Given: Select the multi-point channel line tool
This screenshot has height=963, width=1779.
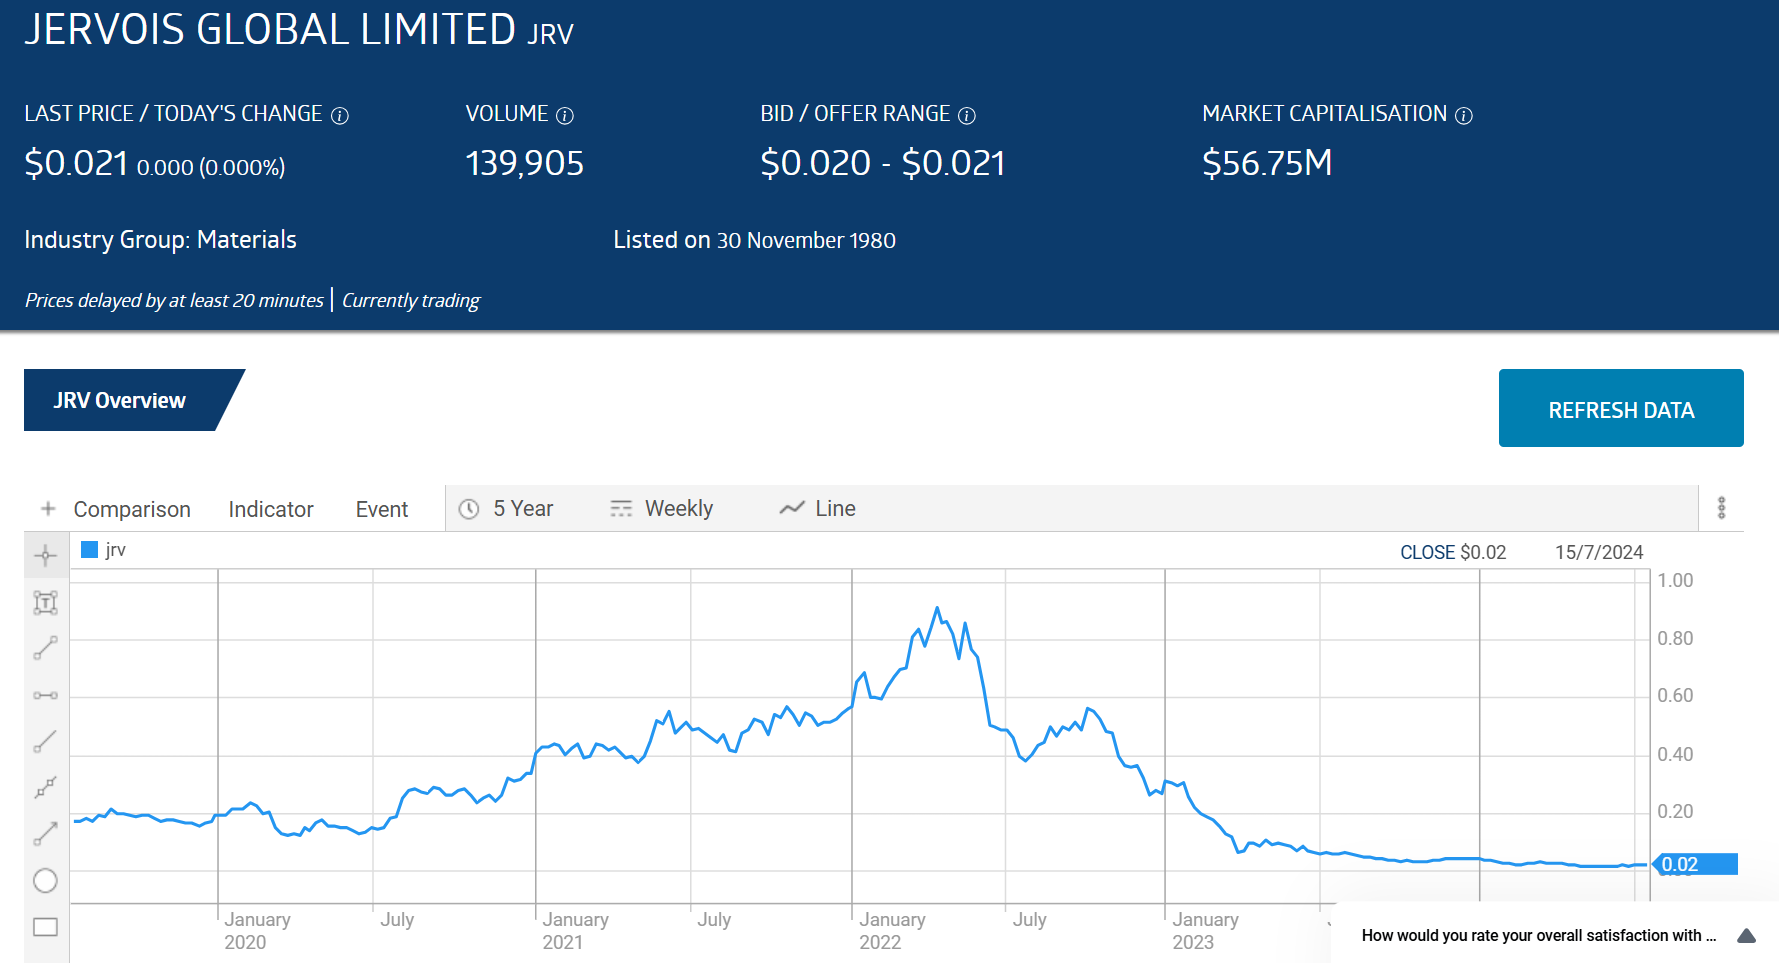Looking at the screenshot, I should coord(45,787).
